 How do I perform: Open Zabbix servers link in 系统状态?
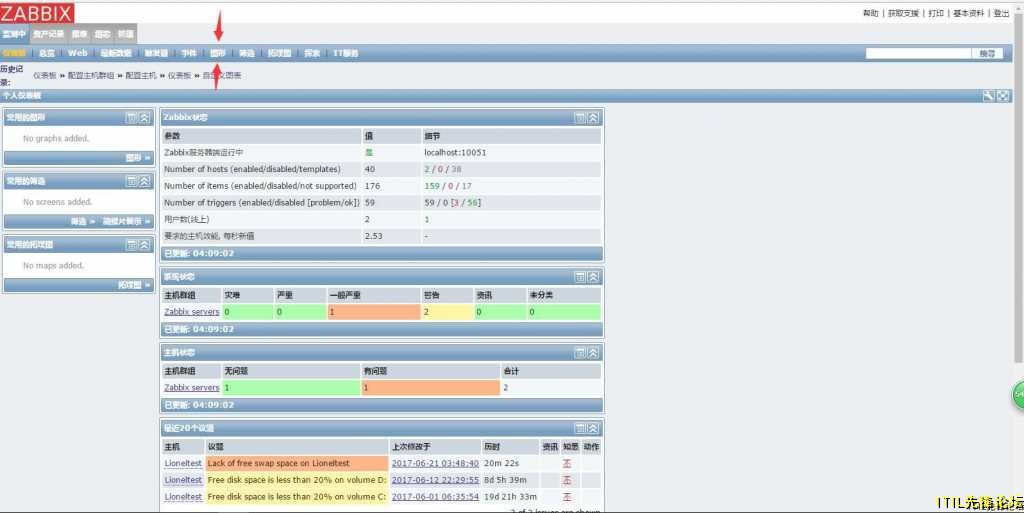coord(192,312)
